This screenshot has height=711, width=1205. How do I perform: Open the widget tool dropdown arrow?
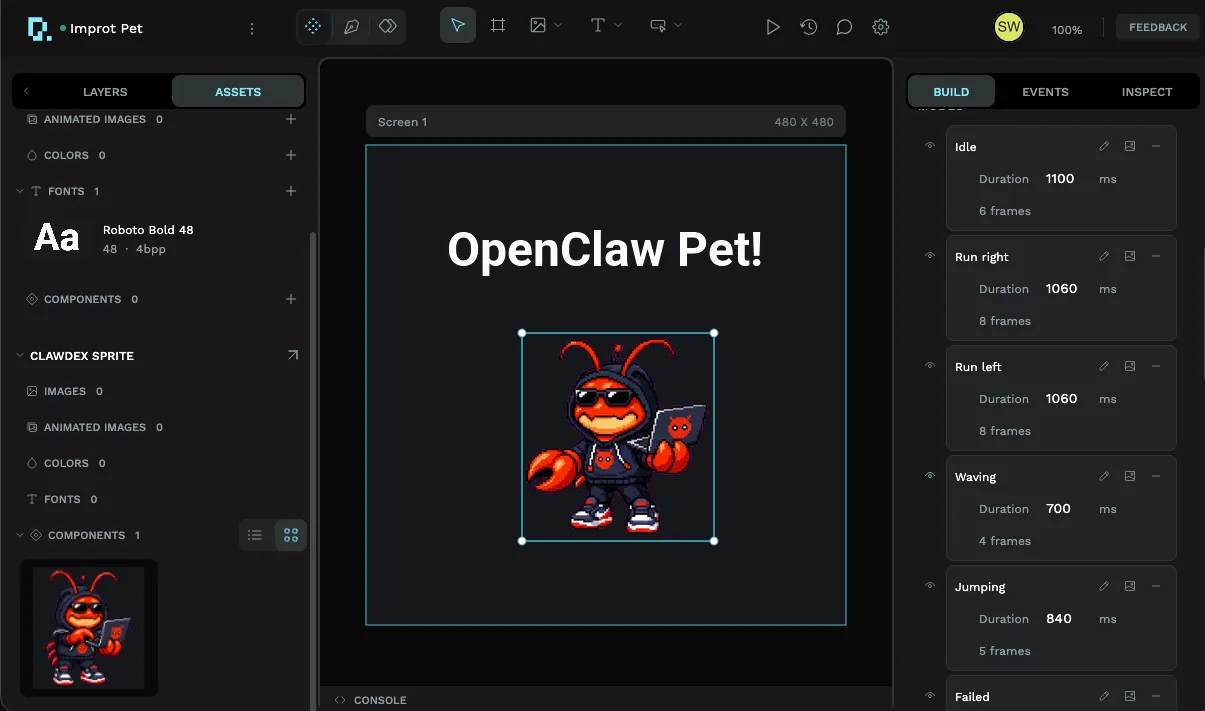coord(678,25)
